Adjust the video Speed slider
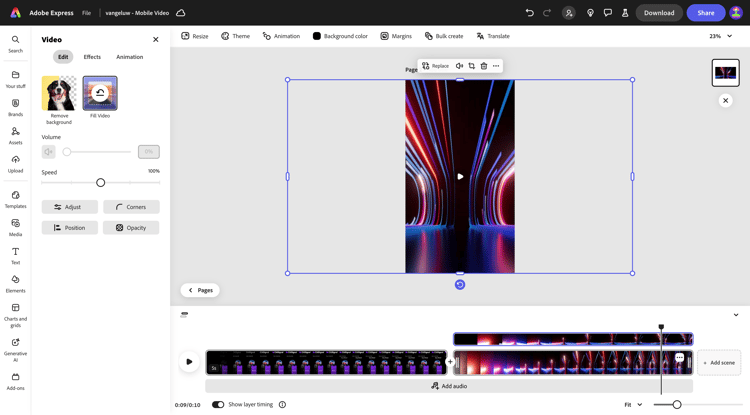The width and height of the screenshot is (750, 415). pos(100,183)
